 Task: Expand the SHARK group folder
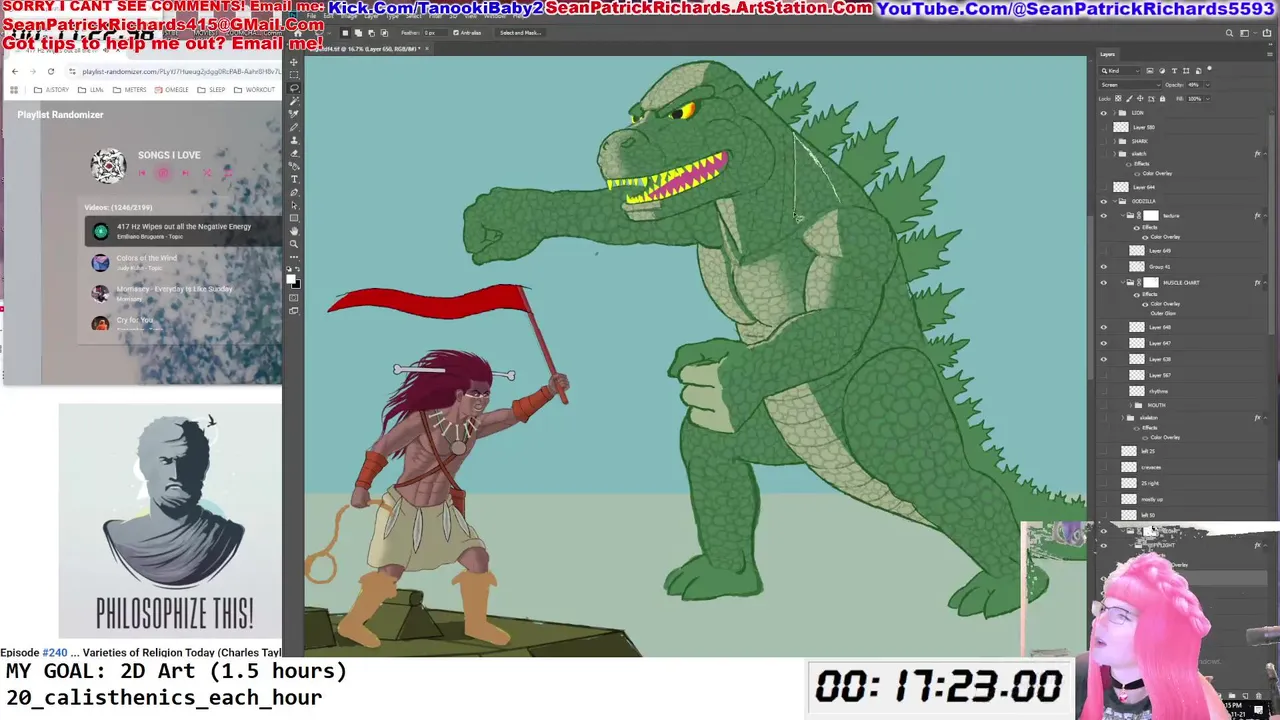[x=1114, y=141]
